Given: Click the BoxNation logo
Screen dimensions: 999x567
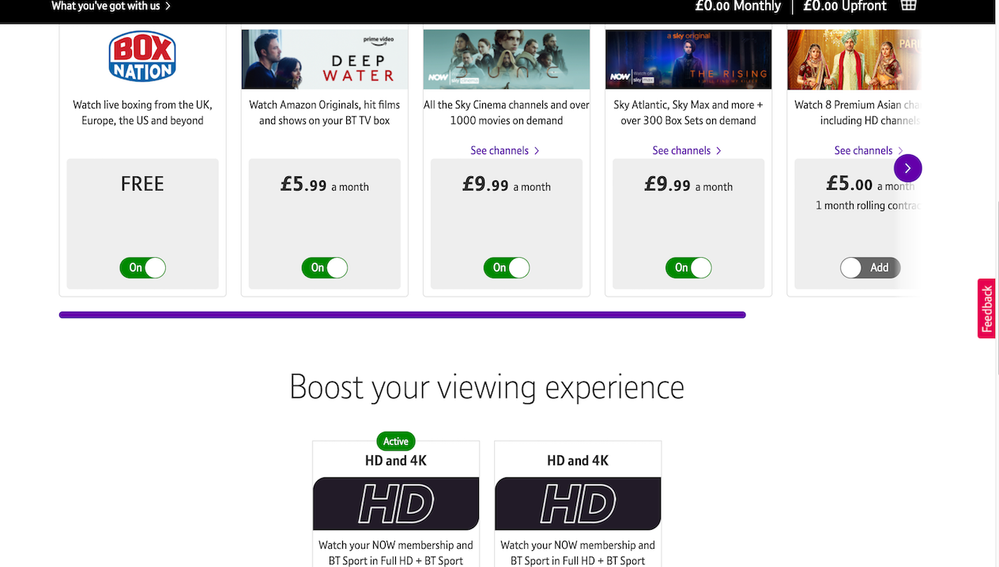Looking at the screenshot, I should pyautogui.click(x=143, y=56).
